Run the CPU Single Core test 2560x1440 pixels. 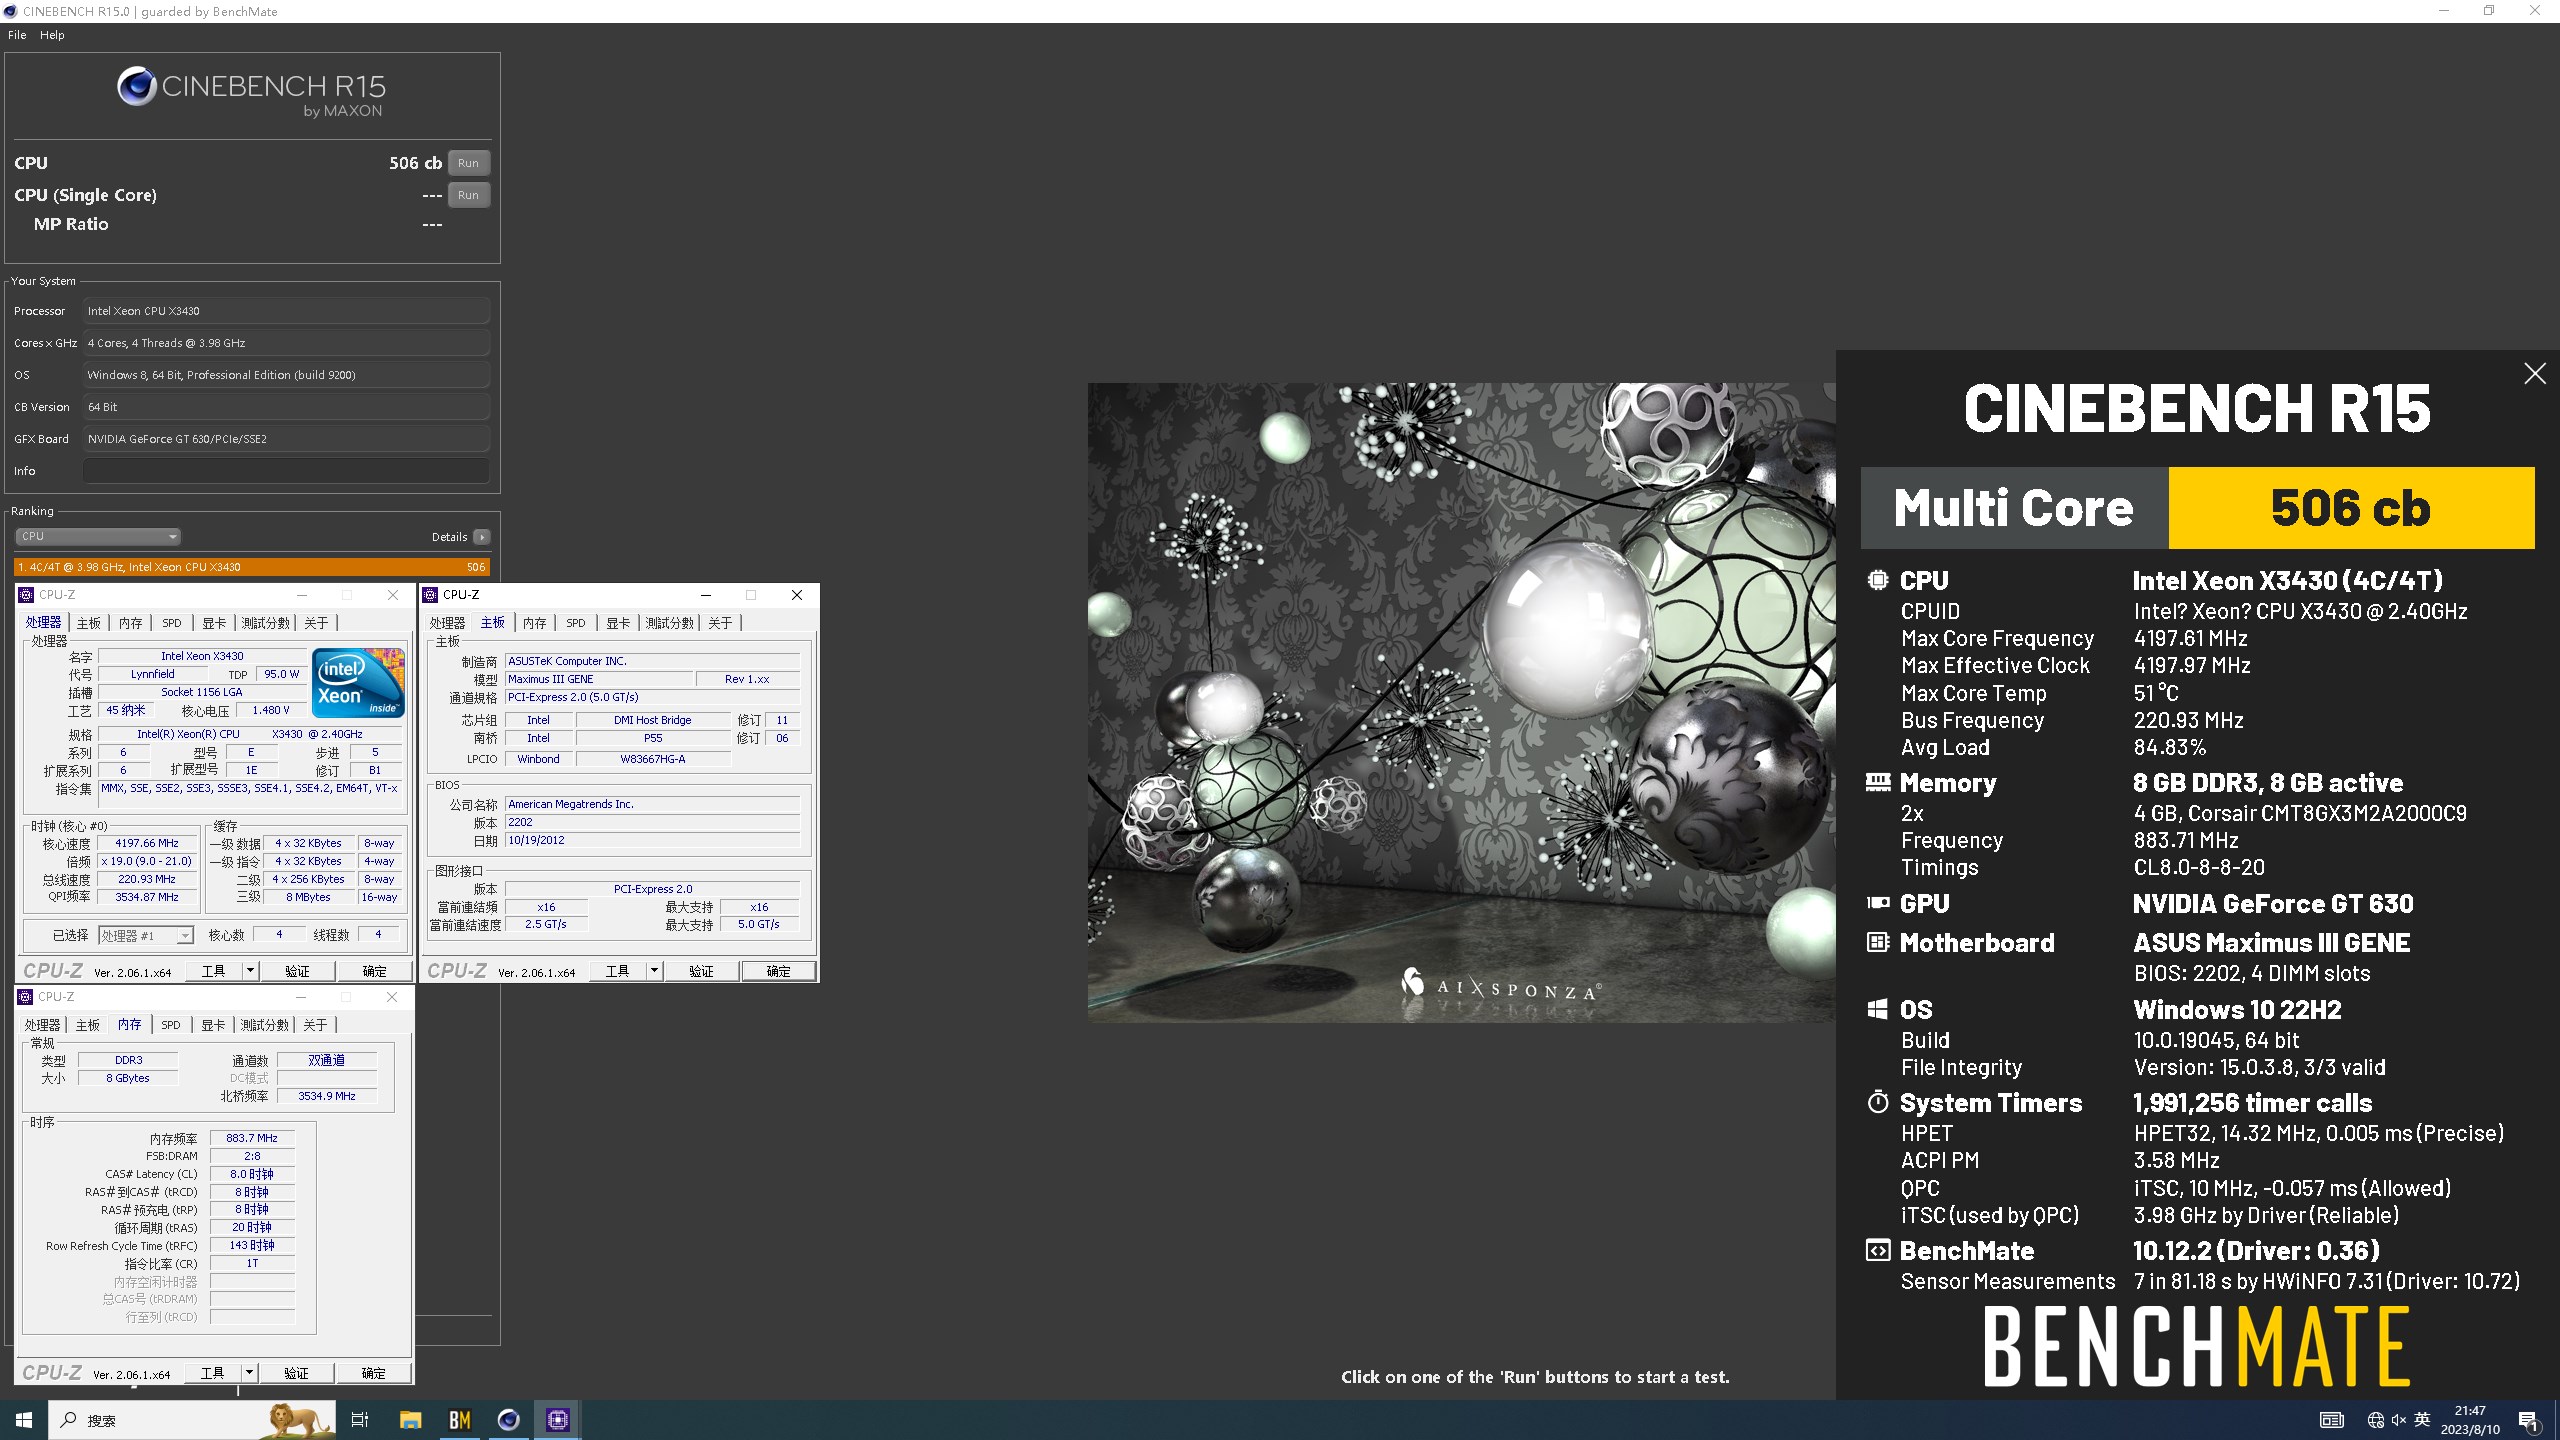point(468,195)
